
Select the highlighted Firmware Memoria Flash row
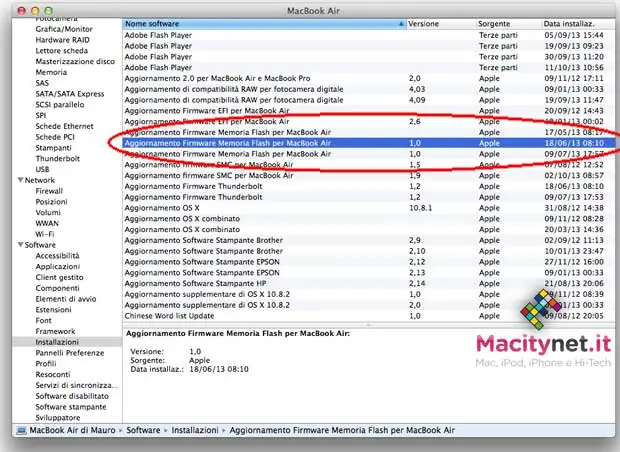click(x=369, y=143)
